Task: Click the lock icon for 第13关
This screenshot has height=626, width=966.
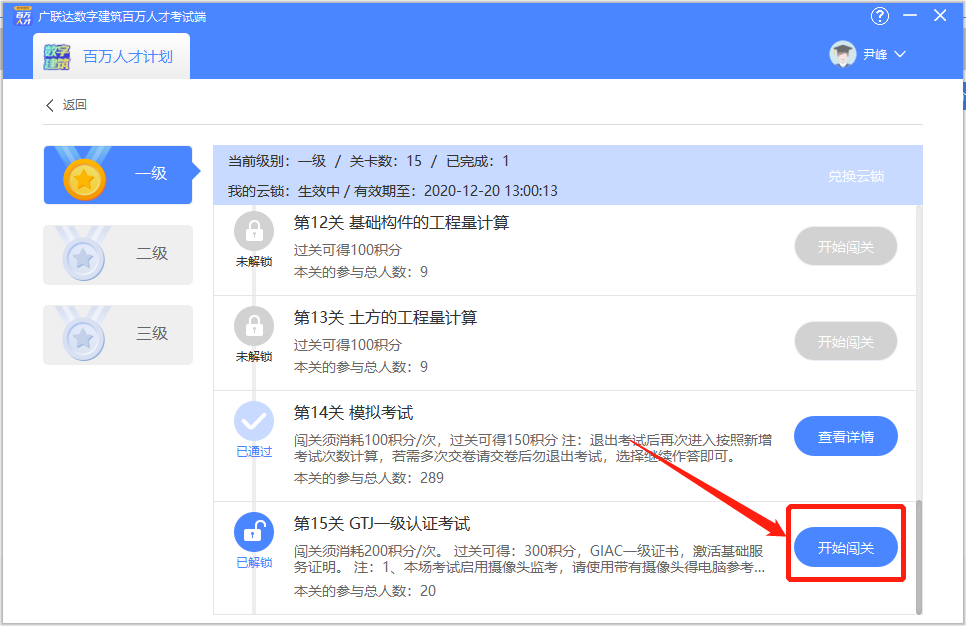Action: [254, 326]
